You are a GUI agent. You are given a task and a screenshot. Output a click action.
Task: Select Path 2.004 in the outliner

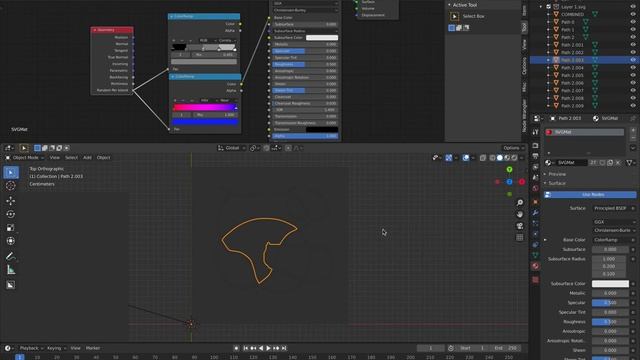tap(572, 68)
